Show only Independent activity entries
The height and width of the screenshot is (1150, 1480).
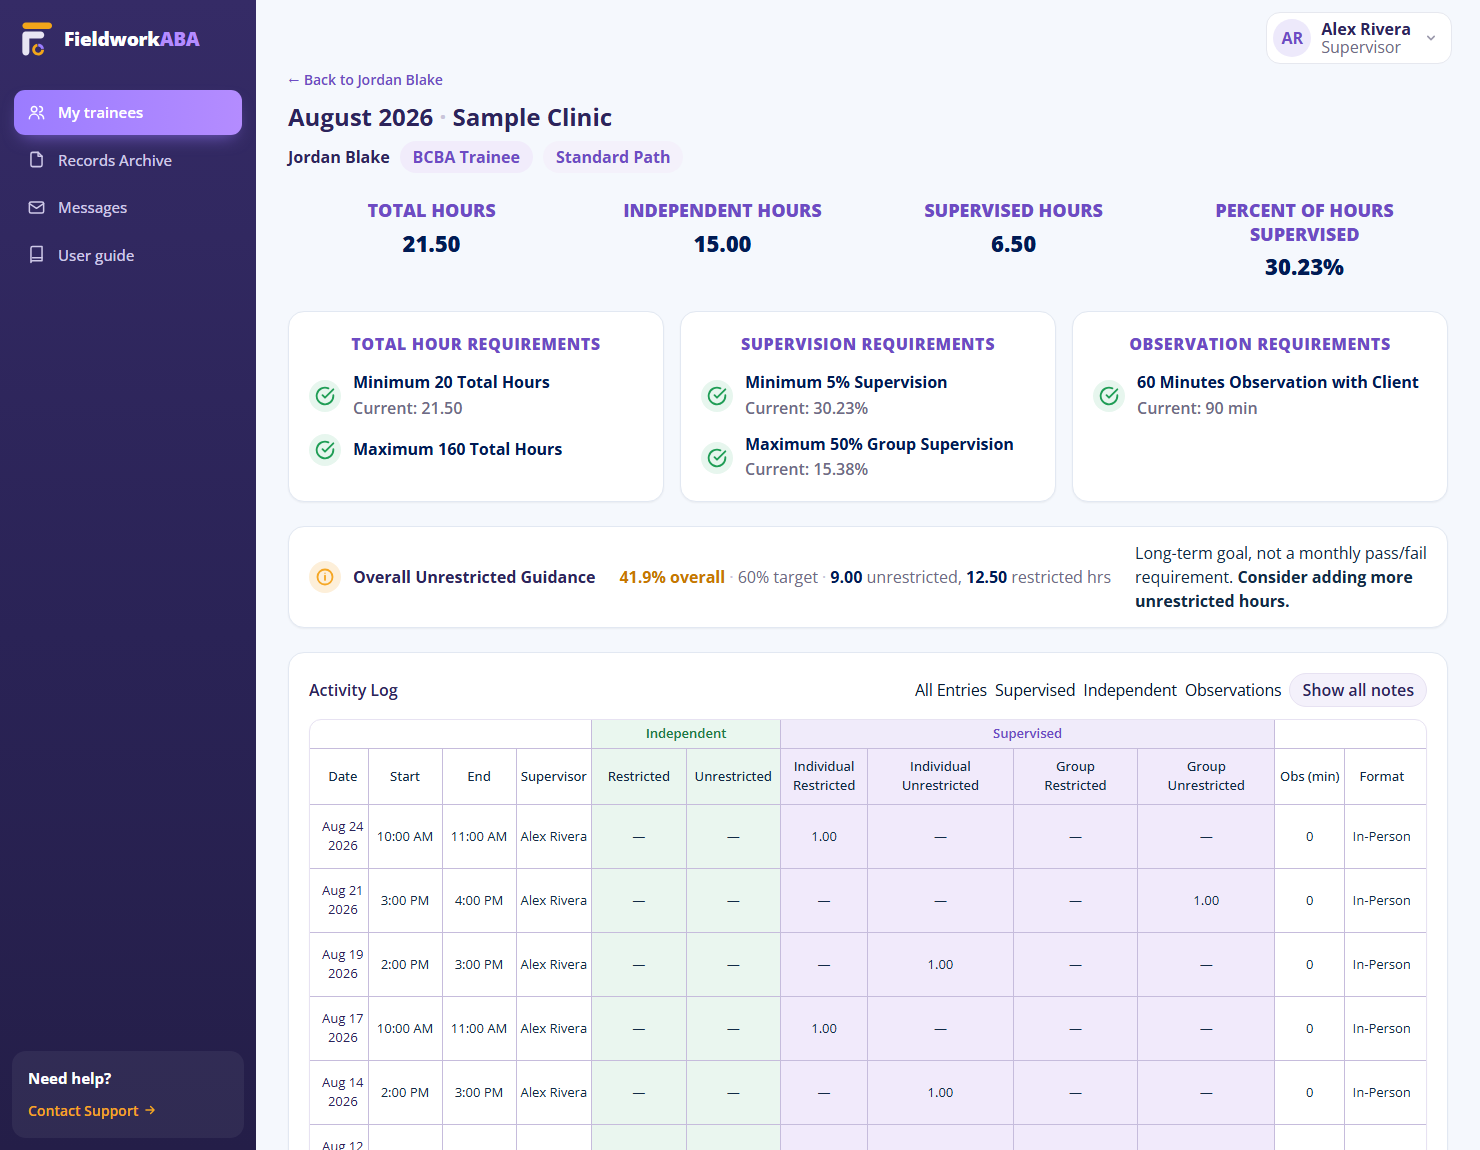coord(1130,690)
